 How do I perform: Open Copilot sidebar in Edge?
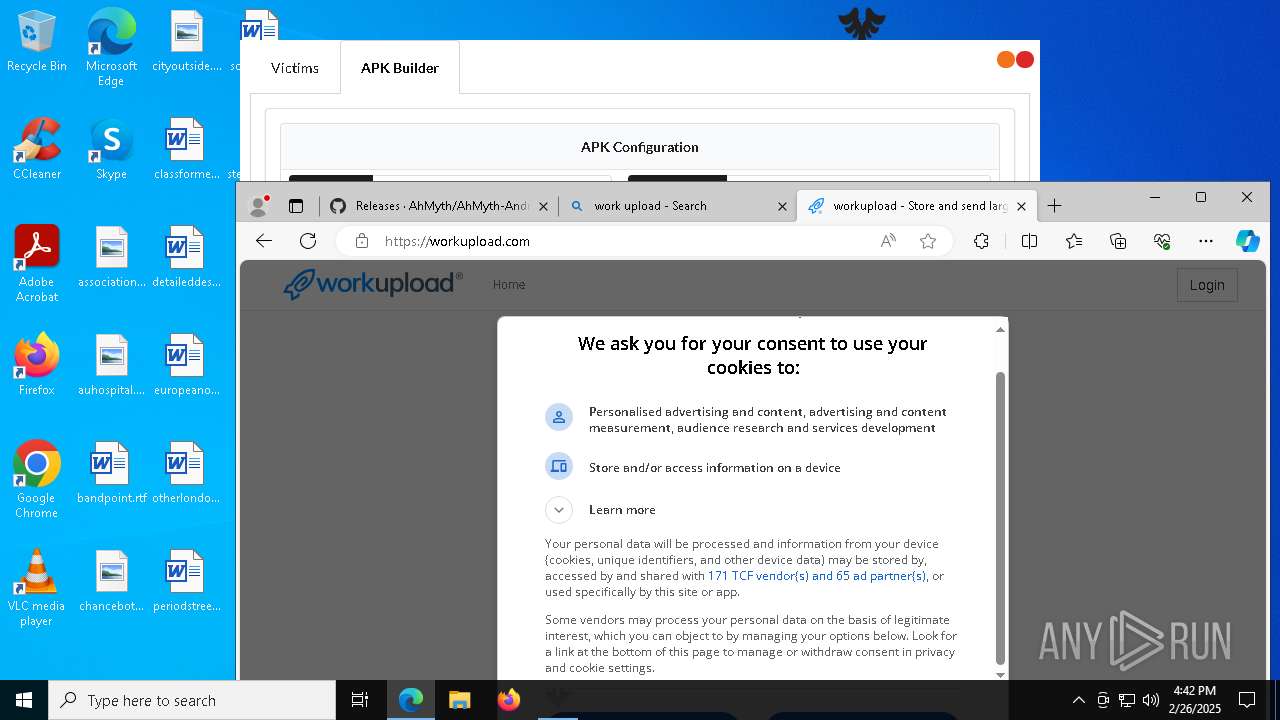(1247, 241)
